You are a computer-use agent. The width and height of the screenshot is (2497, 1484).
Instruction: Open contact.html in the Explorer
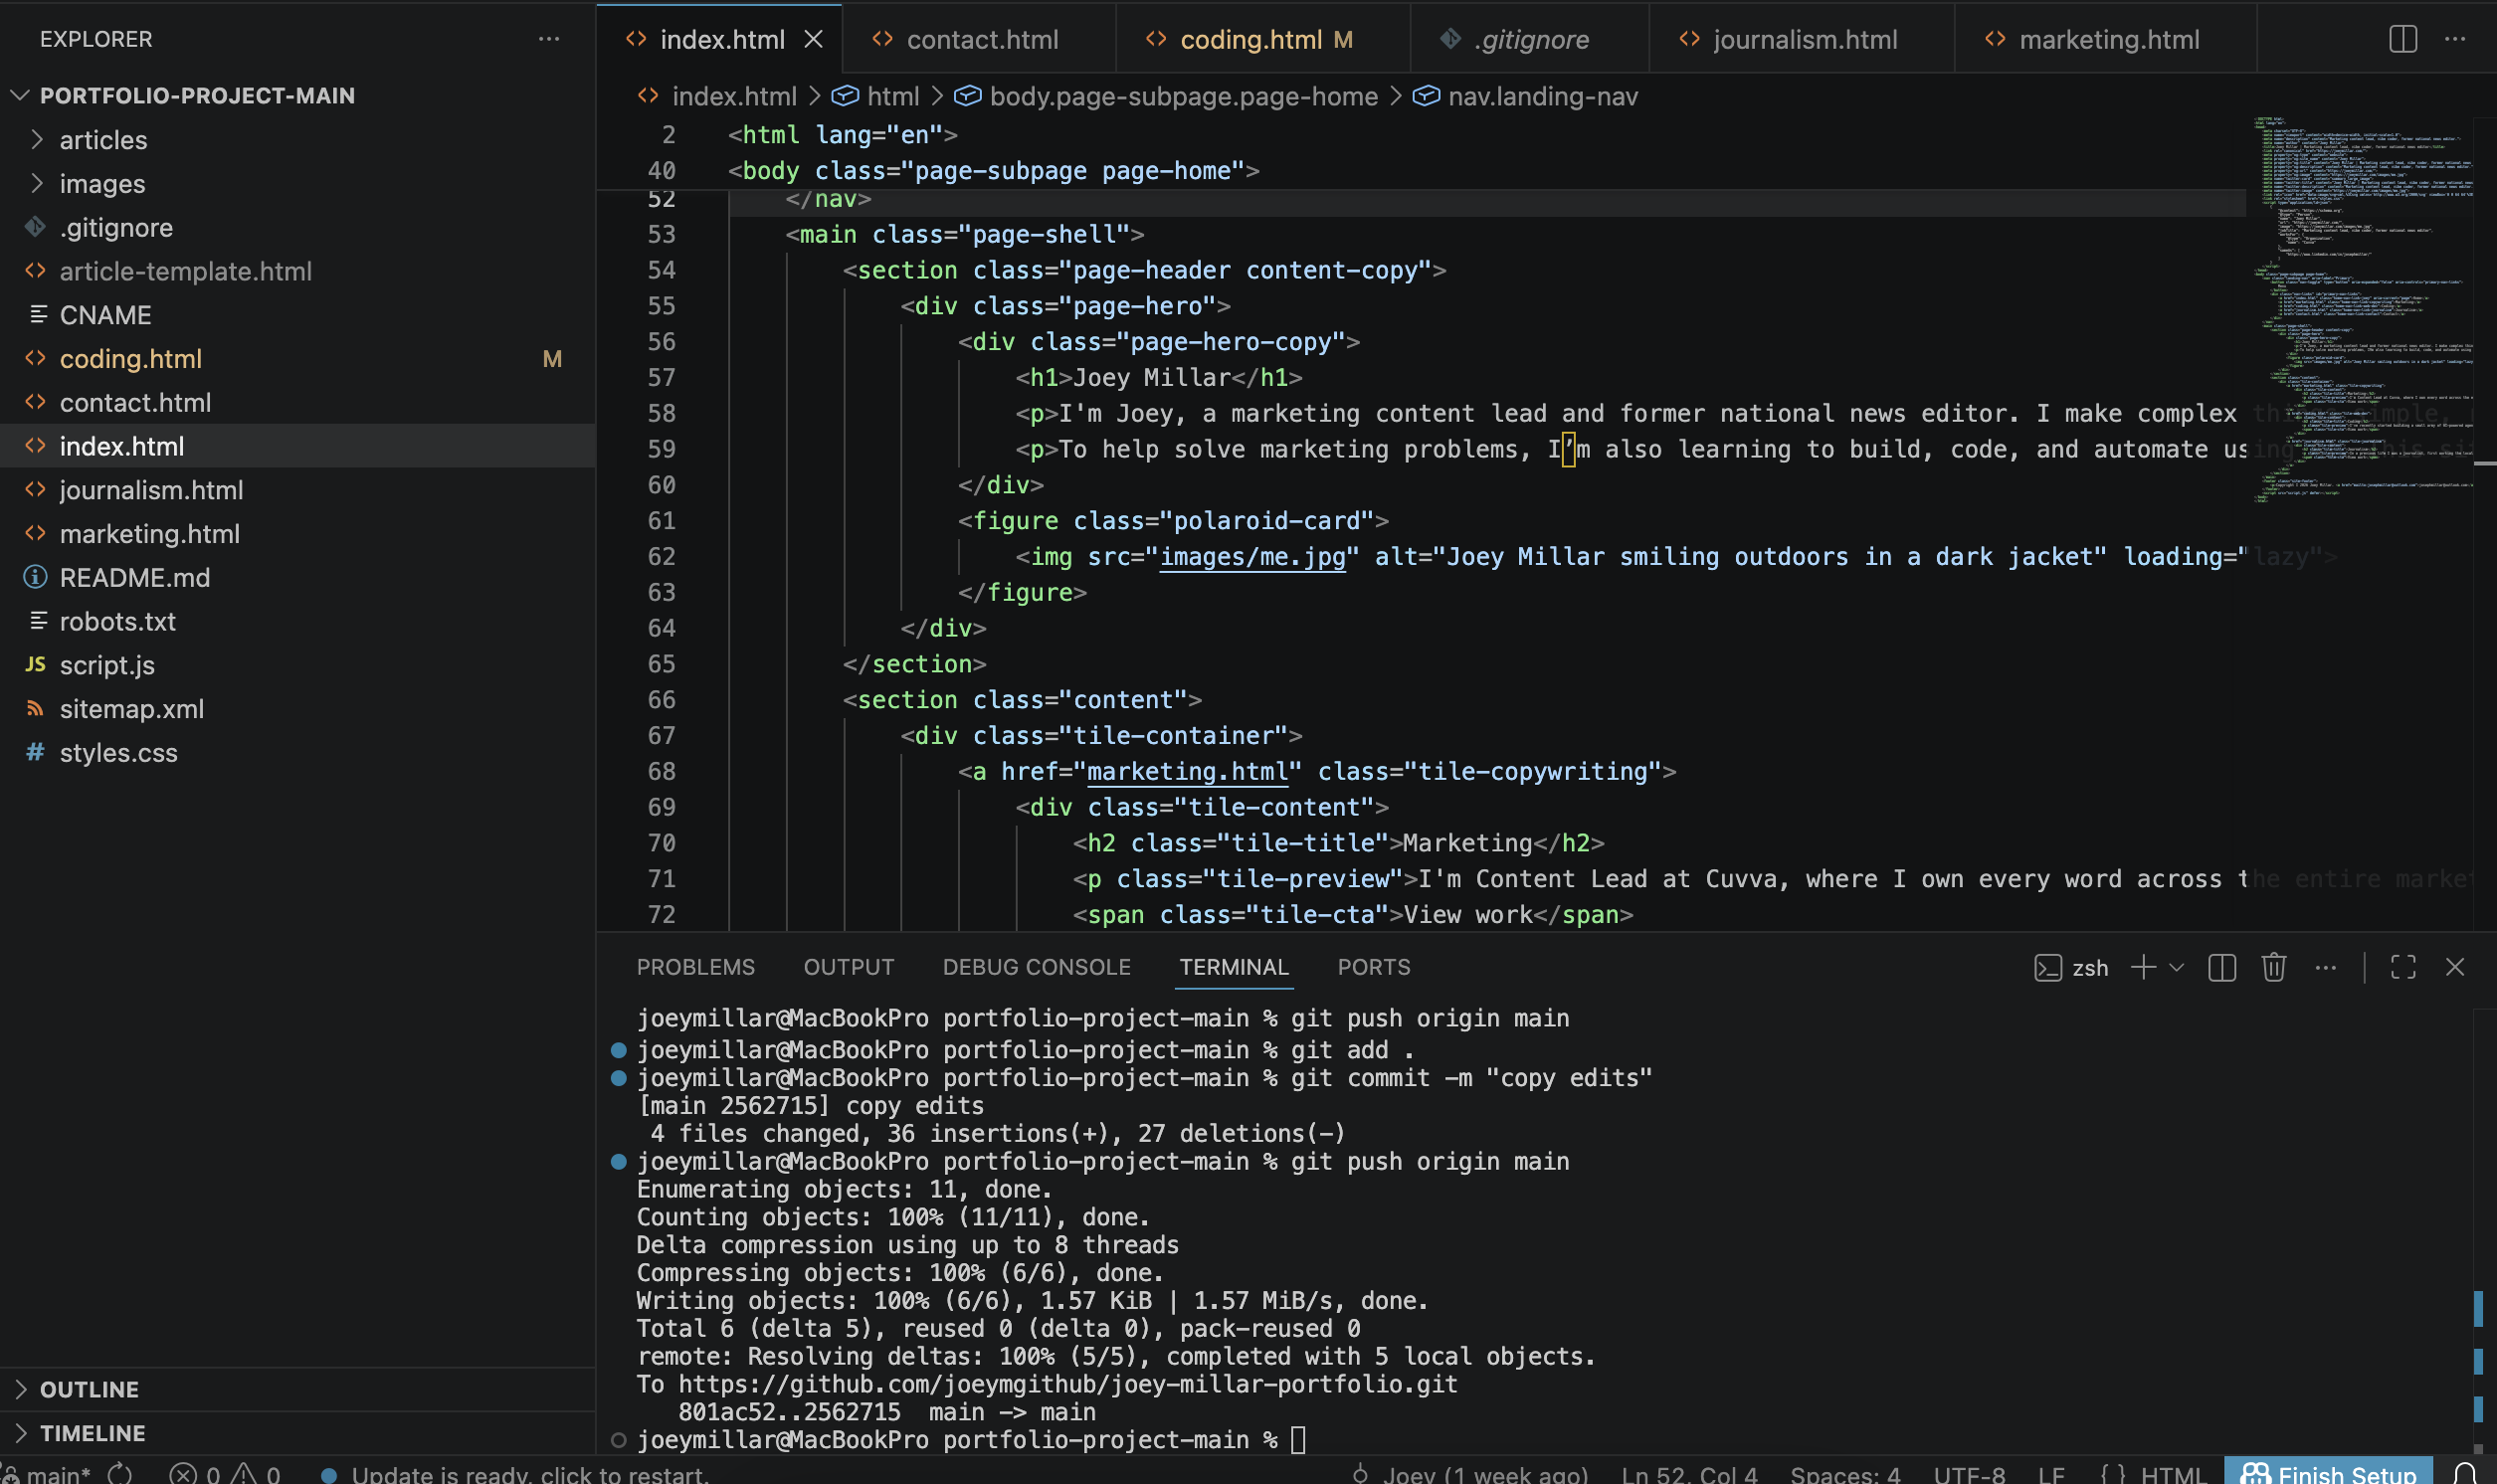[x=298, y=402]
